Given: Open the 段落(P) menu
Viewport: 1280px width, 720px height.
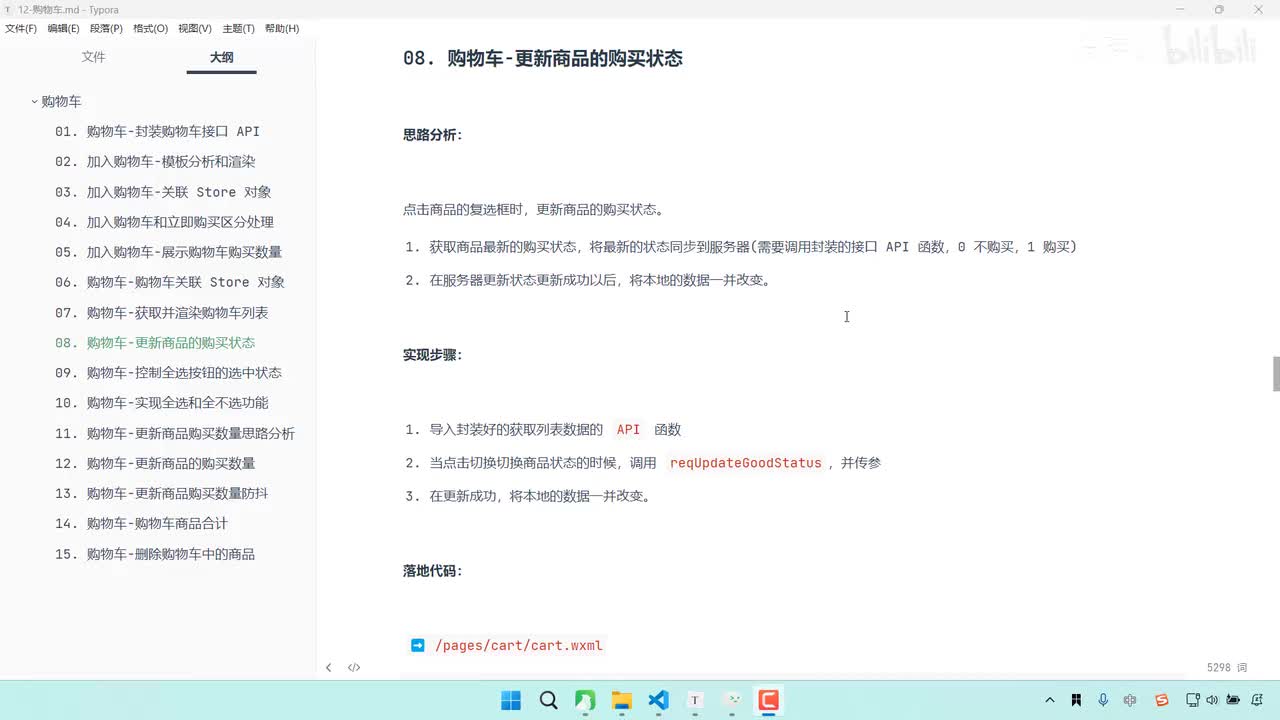Looking at the screenshot, I should pyautogui.click(x=106, y=29).
